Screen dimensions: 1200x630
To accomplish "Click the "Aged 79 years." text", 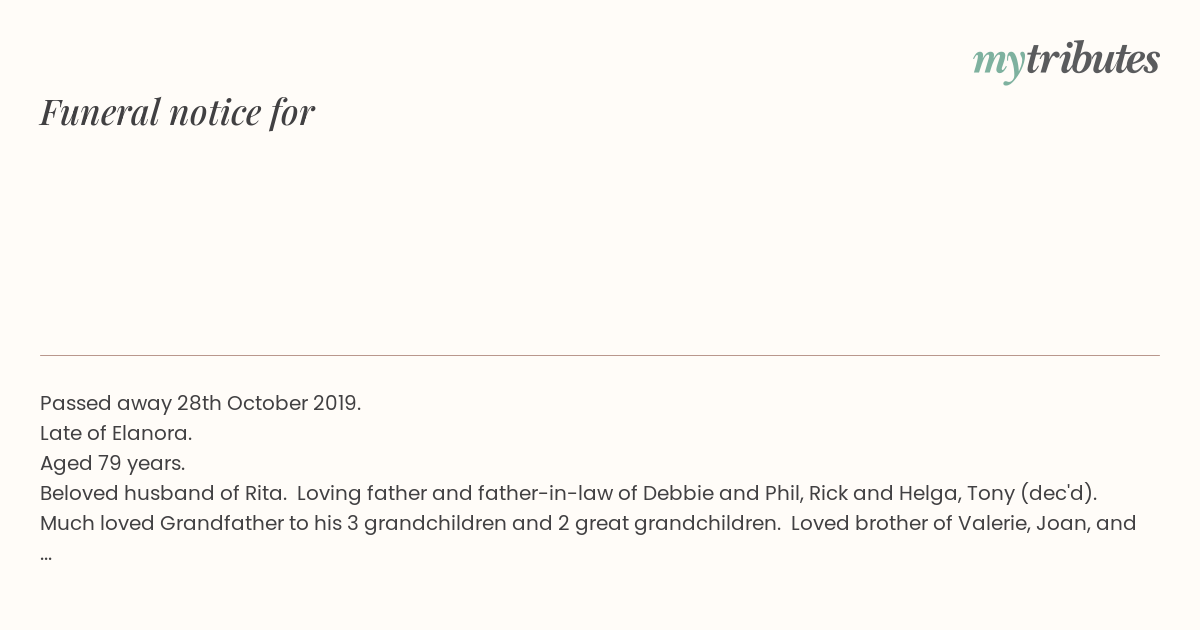I will (113, 463).
